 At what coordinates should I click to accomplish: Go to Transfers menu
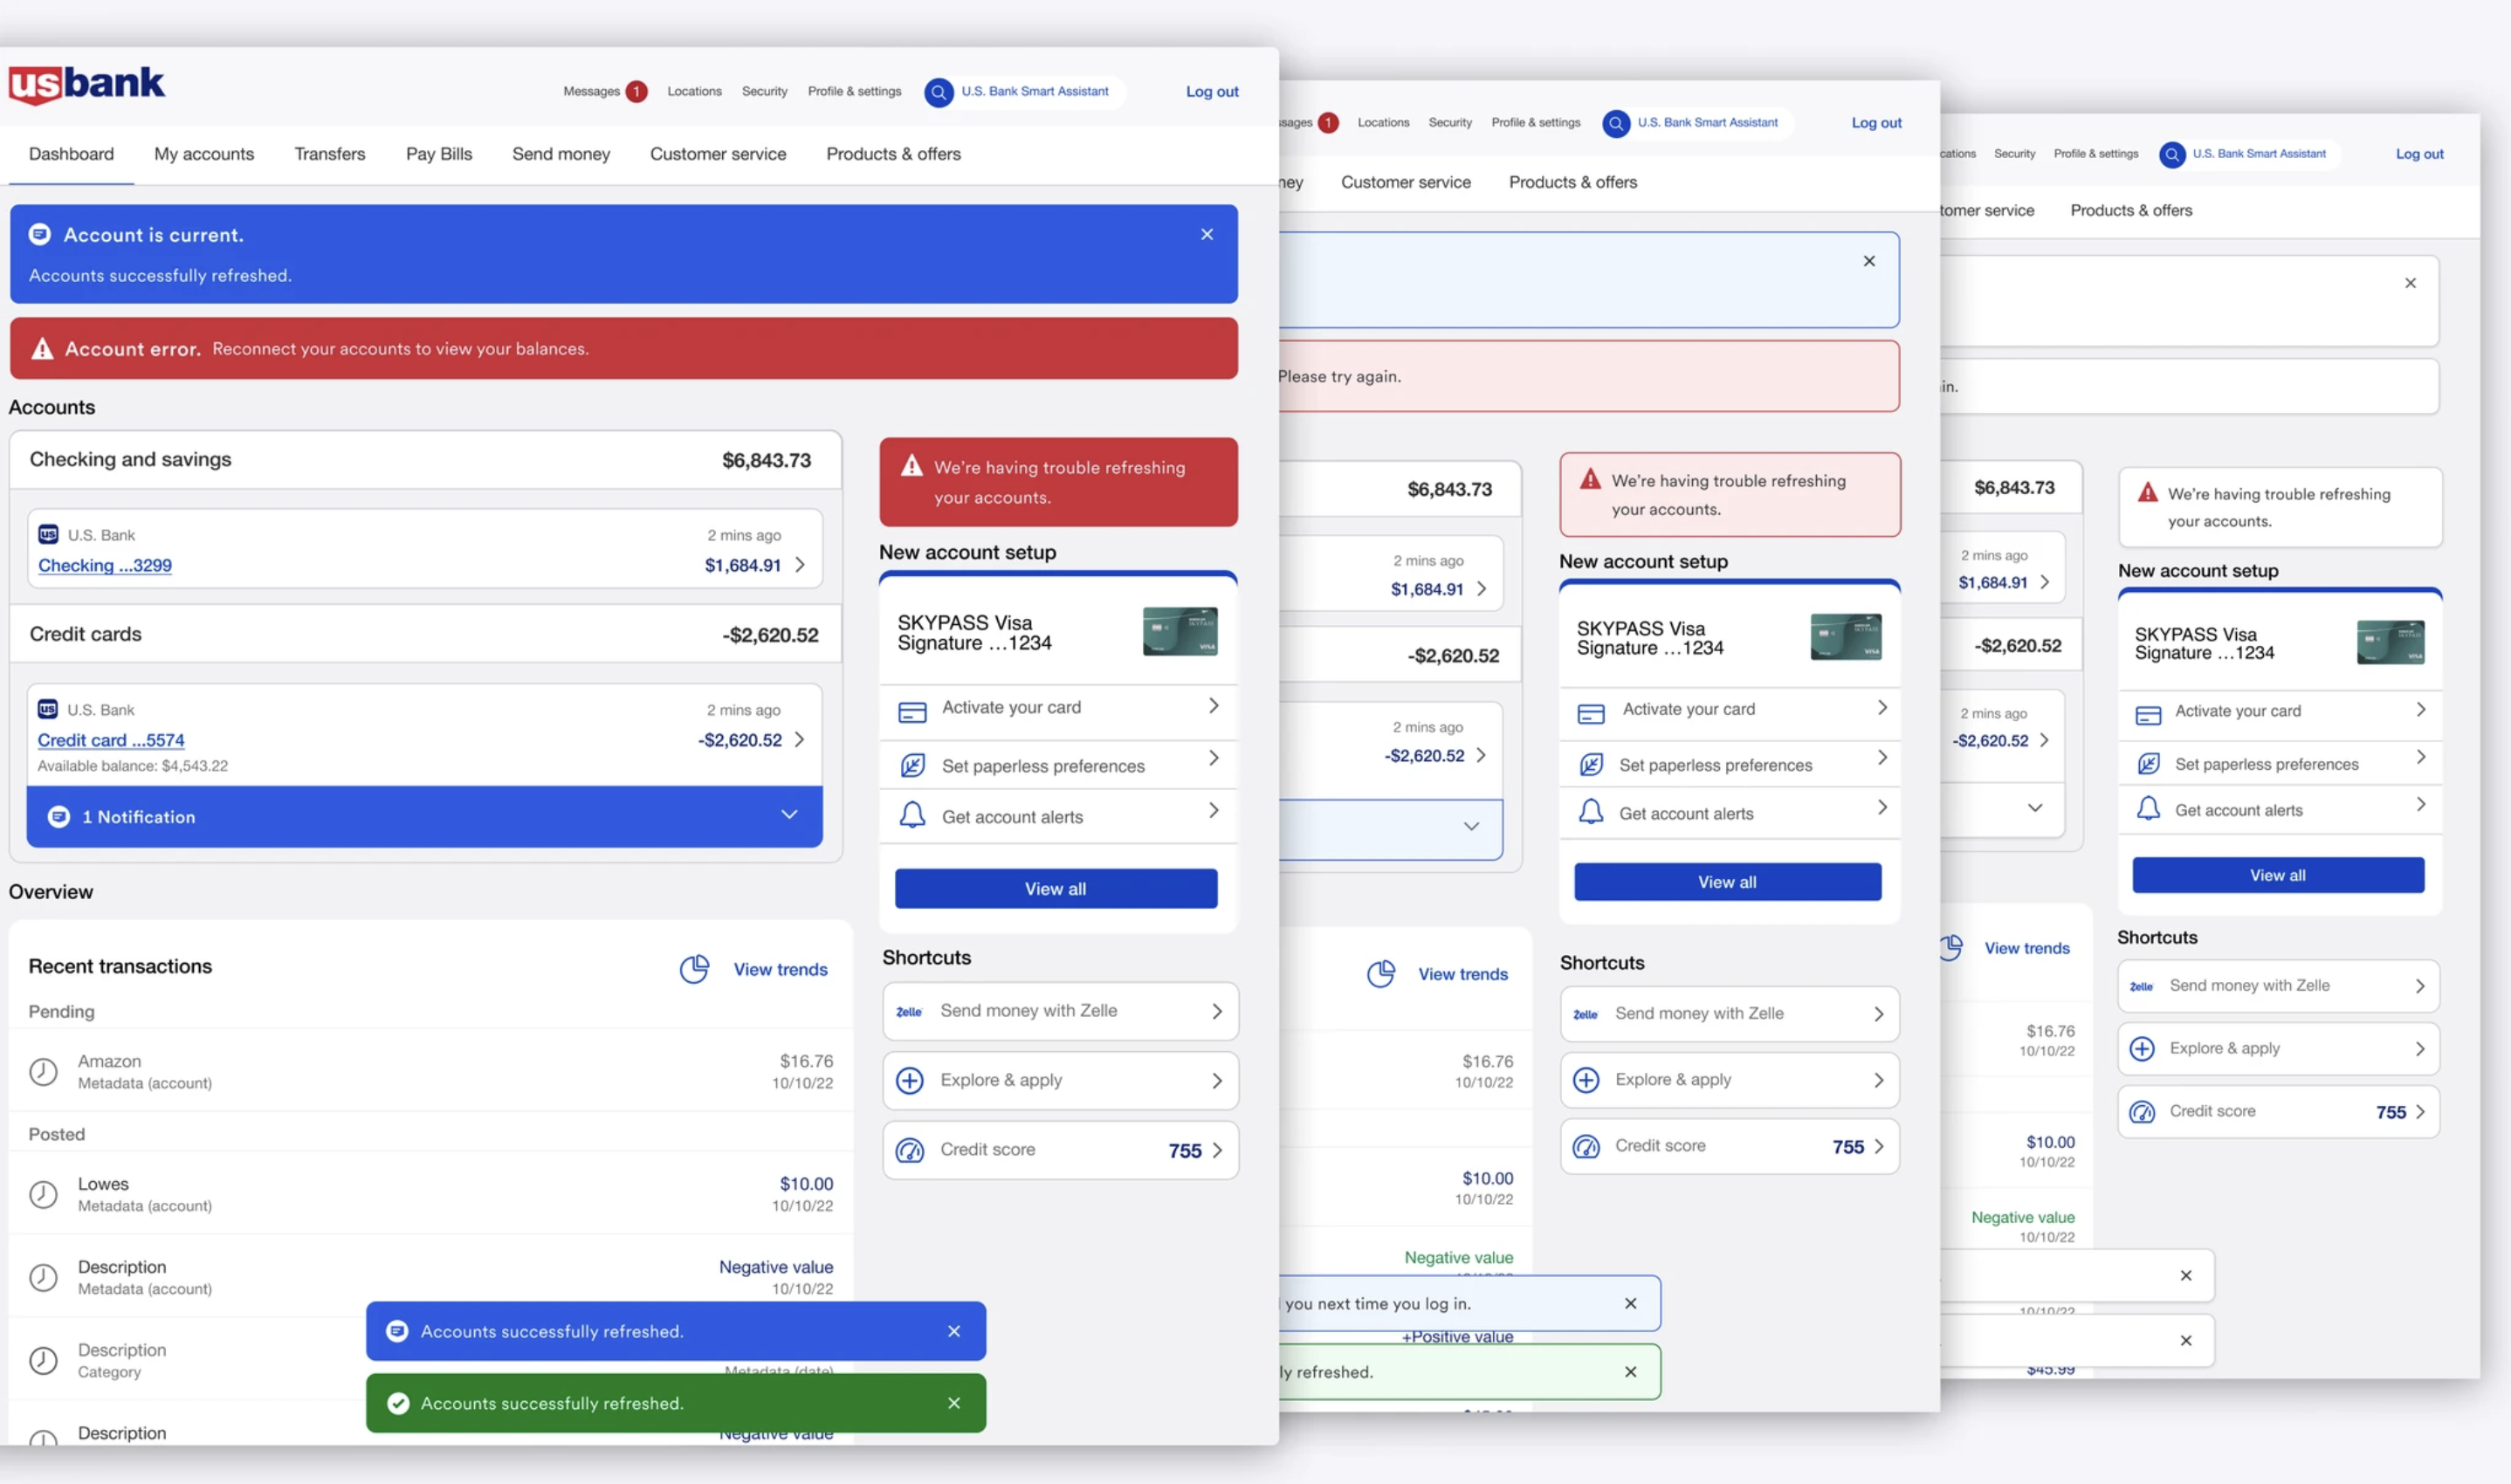tap(329, 154)
